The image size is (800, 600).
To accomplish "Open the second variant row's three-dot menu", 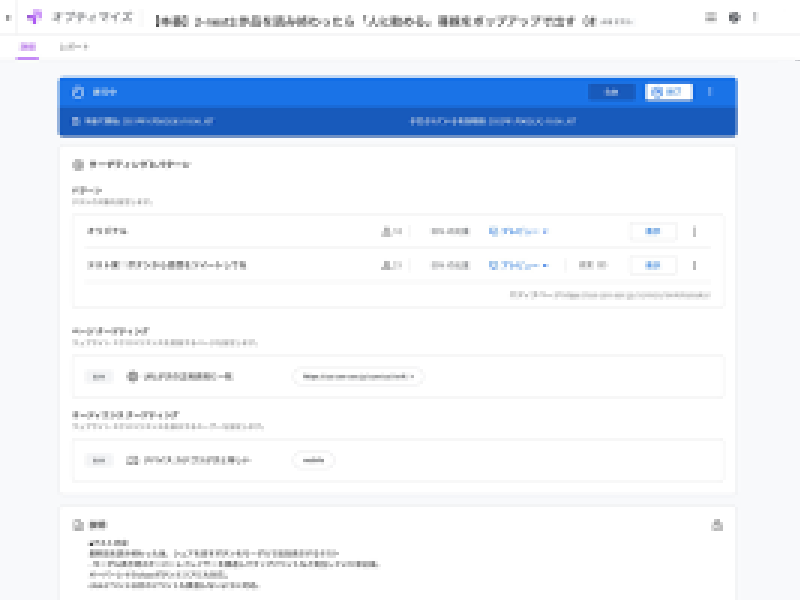I will 694,265.
